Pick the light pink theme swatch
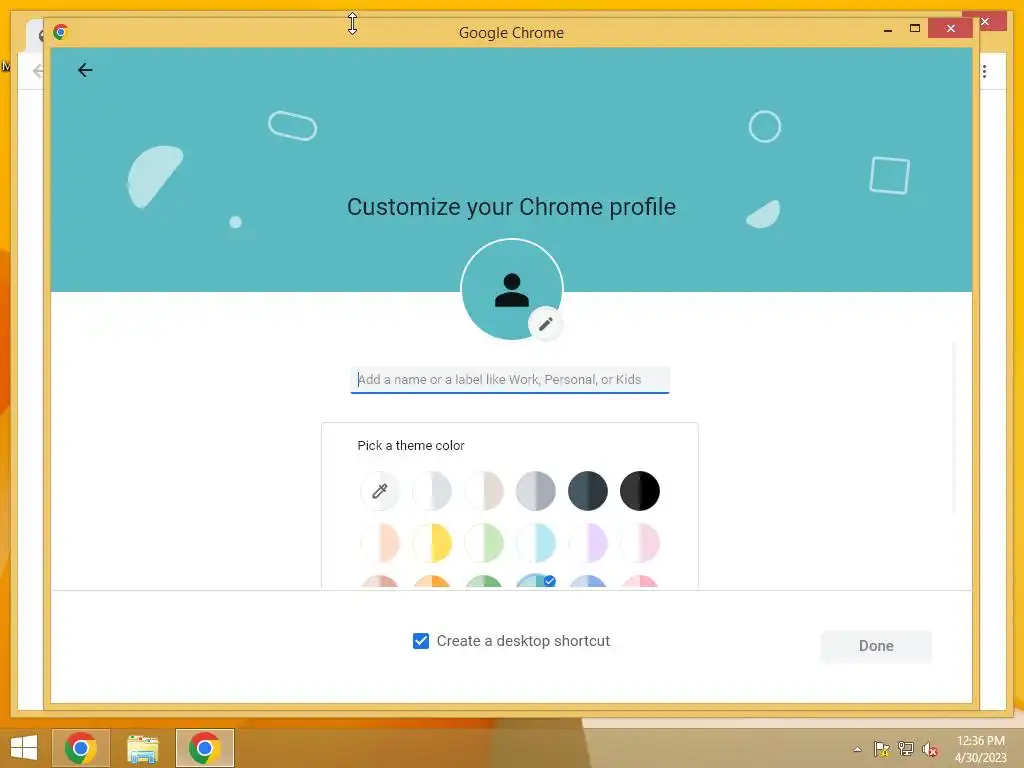Screen dimensions: 1024x768 pos(640,543)
